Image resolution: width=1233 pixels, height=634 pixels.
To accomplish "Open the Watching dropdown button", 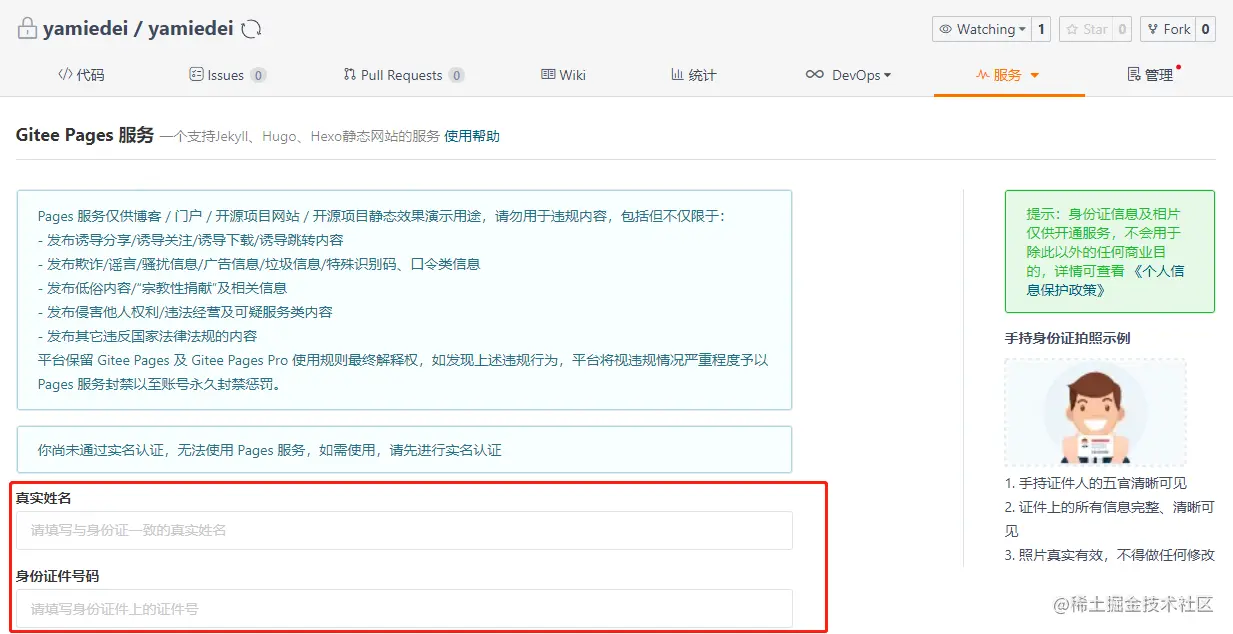I will (982, 29).
